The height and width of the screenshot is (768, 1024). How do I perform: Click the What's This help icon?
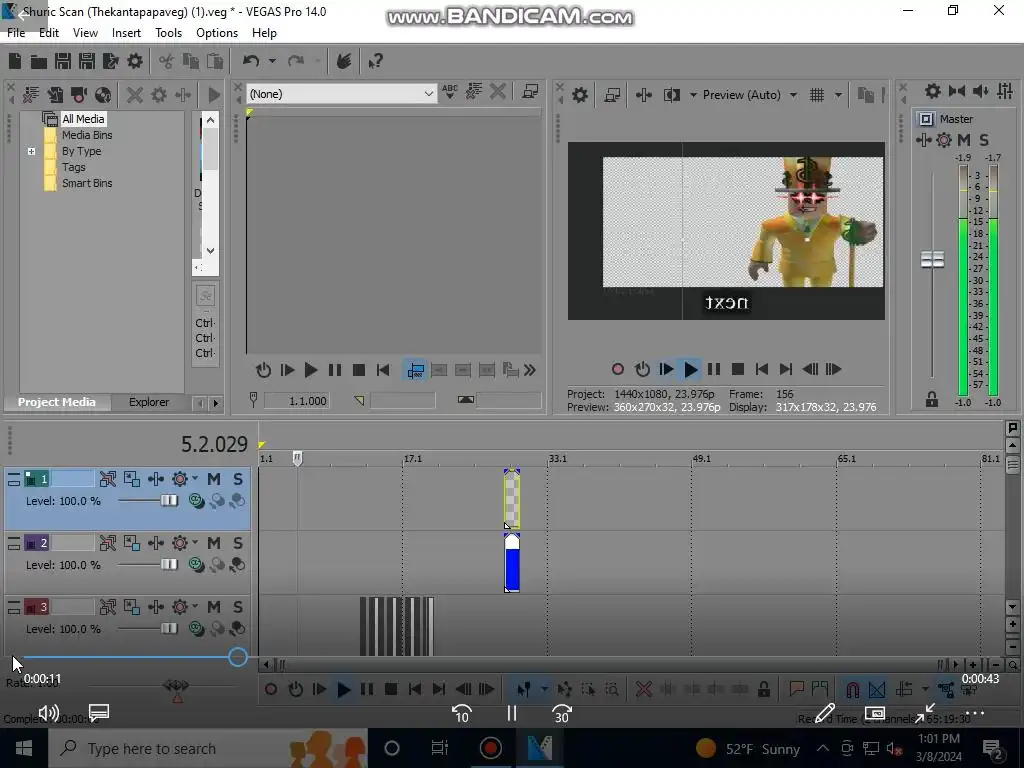pyautogui.click(x=375, y=61)
